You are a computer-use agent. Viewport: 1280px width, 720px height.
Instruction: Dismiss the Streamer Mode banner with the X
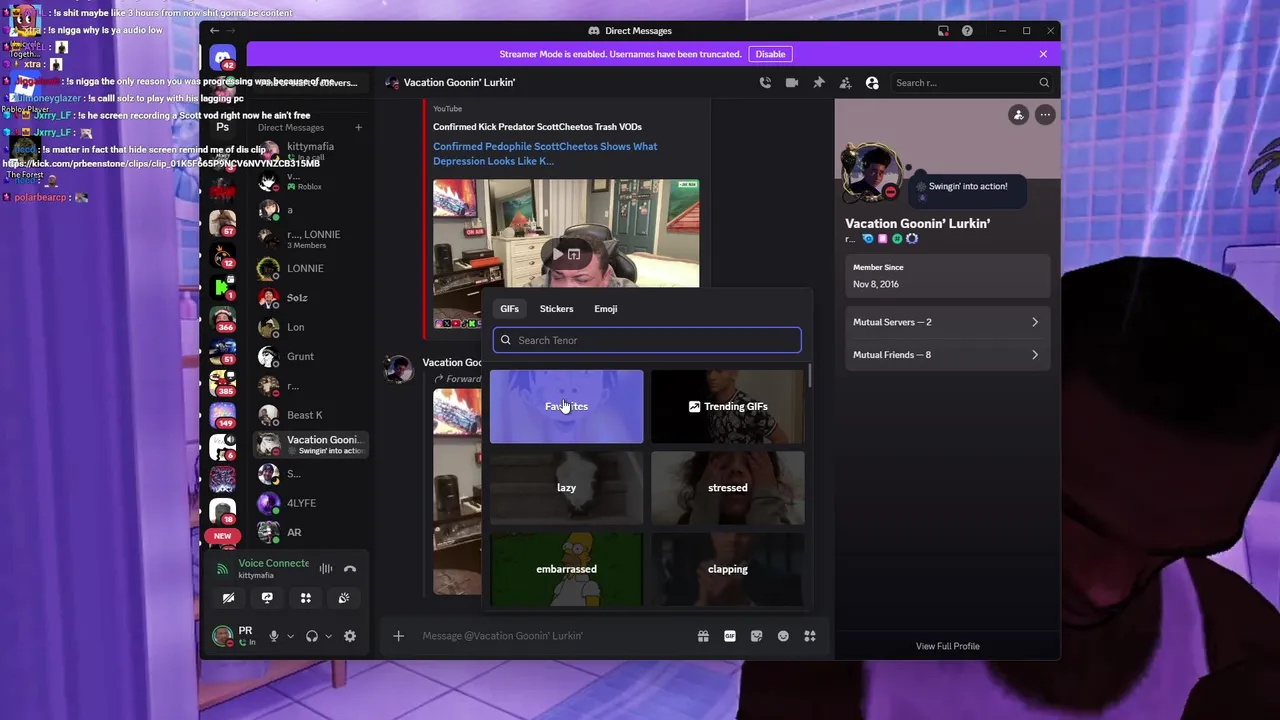(x=1043, y=54)
